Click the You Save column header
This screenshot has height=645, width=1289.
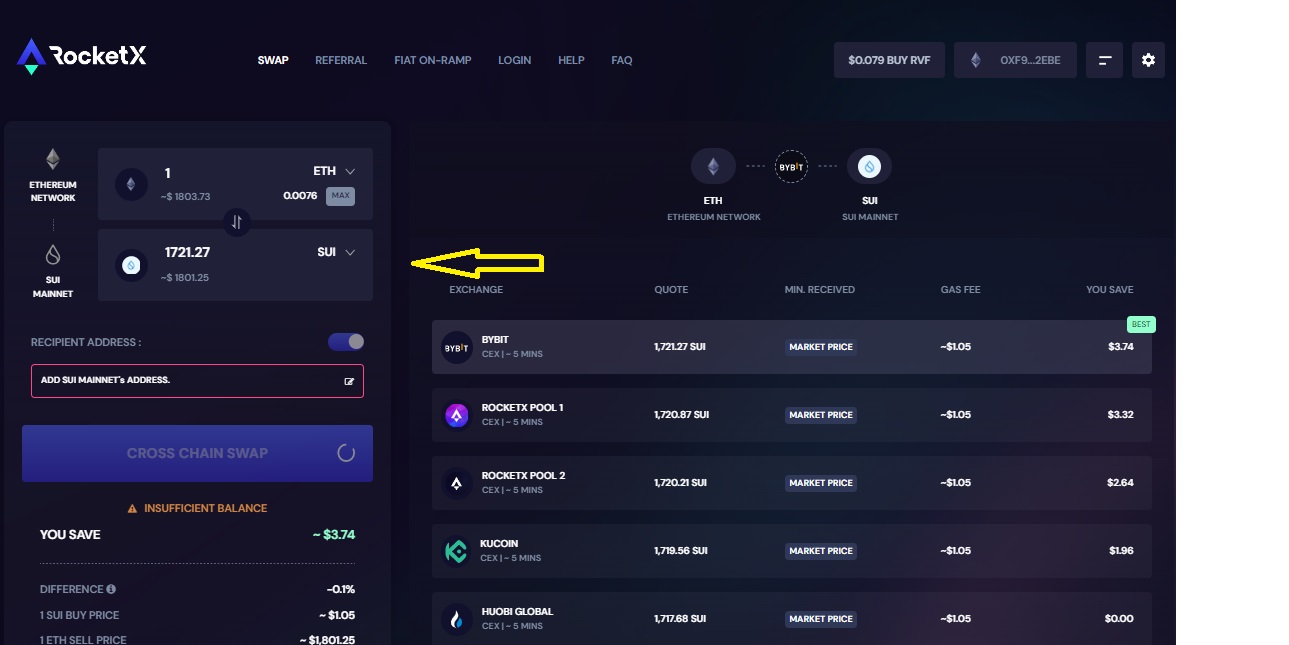1110,290
